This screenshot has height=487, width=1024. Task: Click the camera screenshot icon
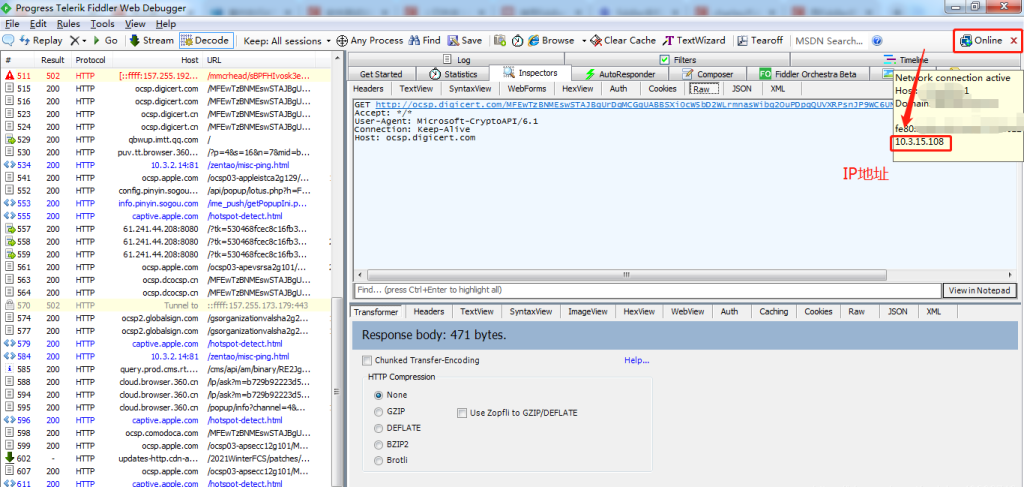click(500, 40)
